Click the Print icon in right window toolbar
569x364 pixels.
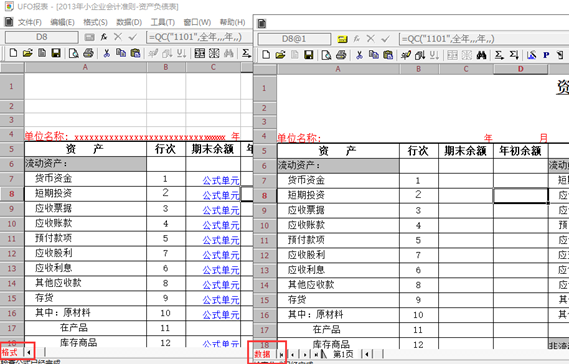pyautogui.click(x=341, y=55)
